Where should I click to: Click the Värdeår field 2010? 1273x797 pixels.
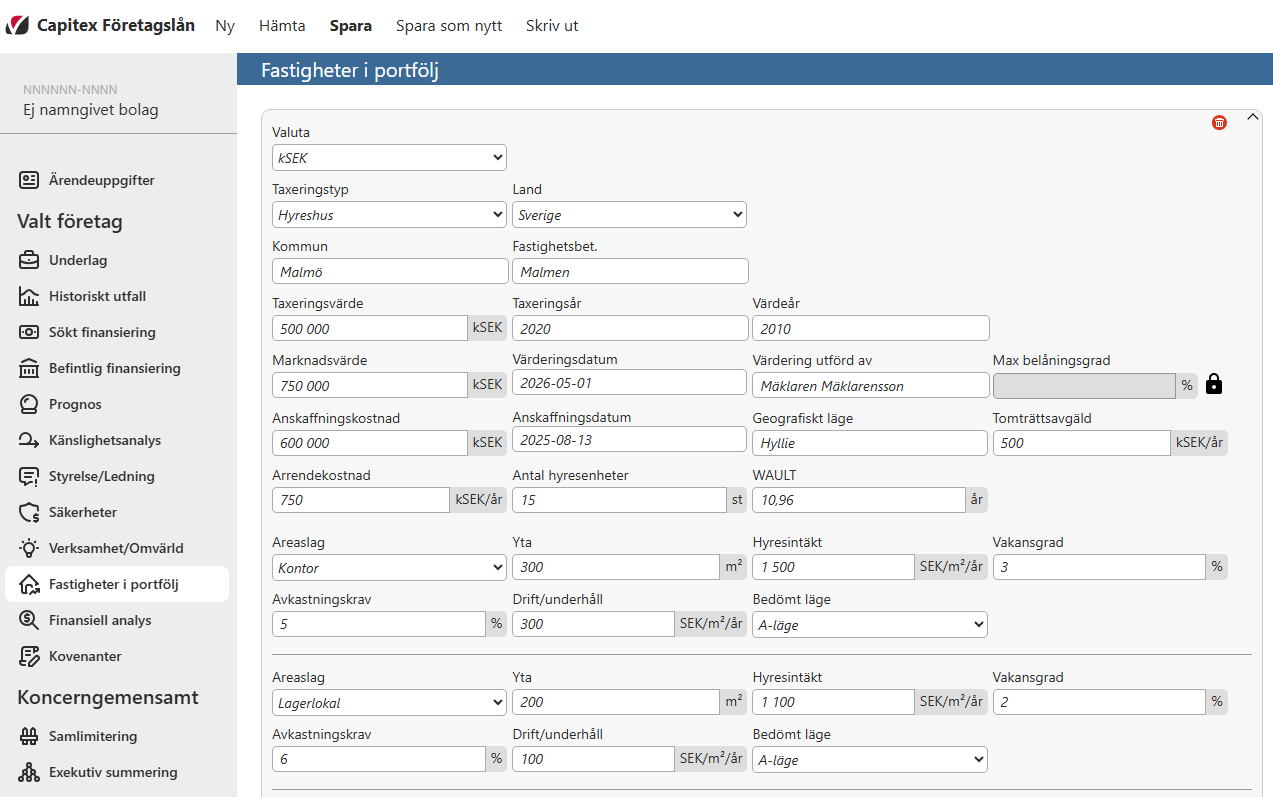click(x=871, y=328)
